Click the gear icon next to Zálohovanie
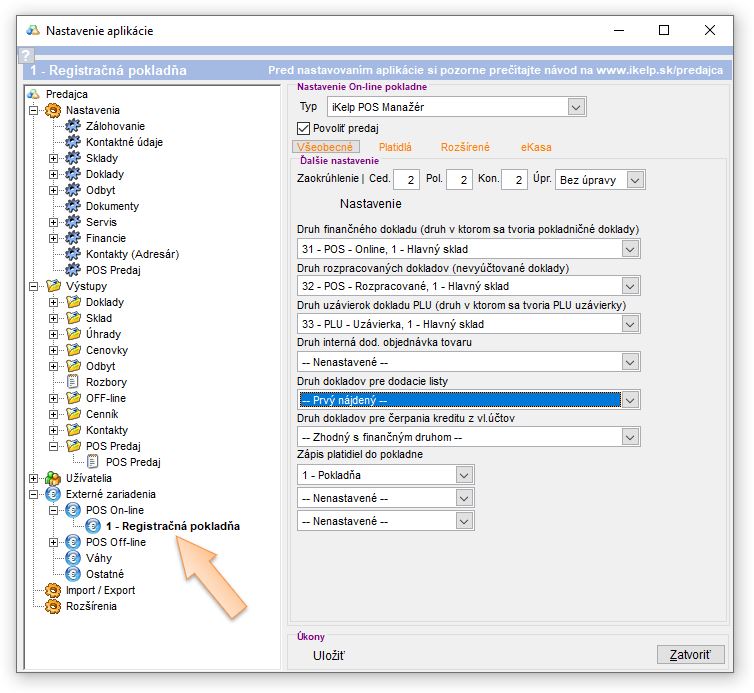This screenshot has height=693, width=754. point(72,126)
